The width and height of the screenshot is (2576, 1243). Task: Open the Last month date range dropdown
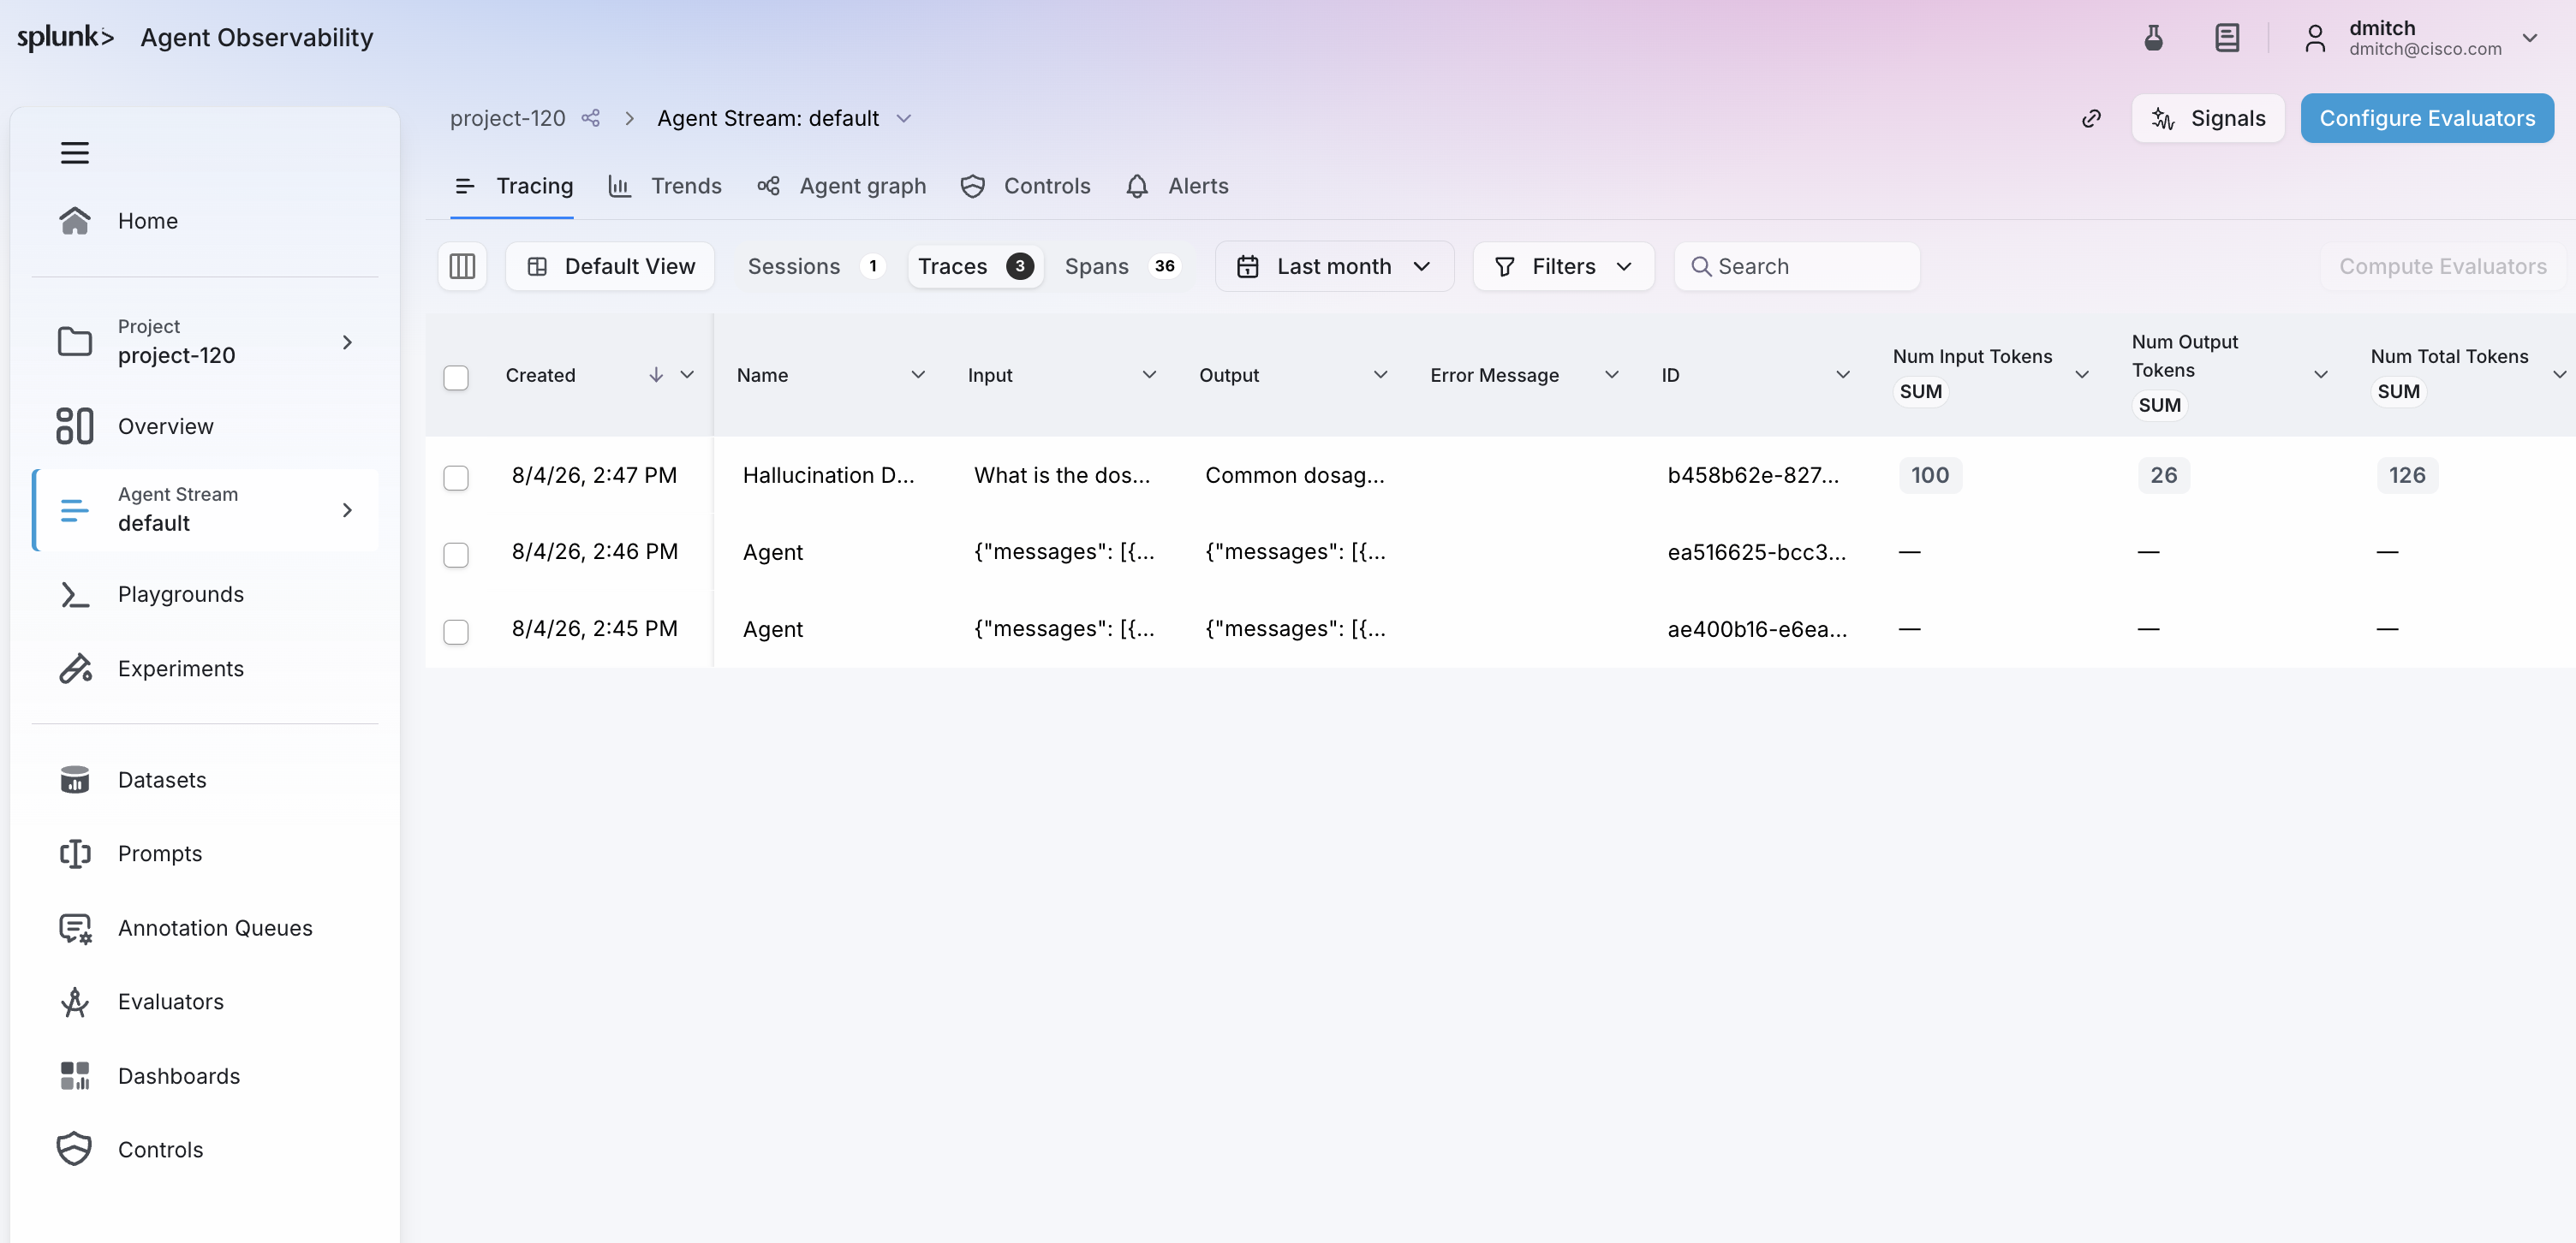[x=1335, y=266]
